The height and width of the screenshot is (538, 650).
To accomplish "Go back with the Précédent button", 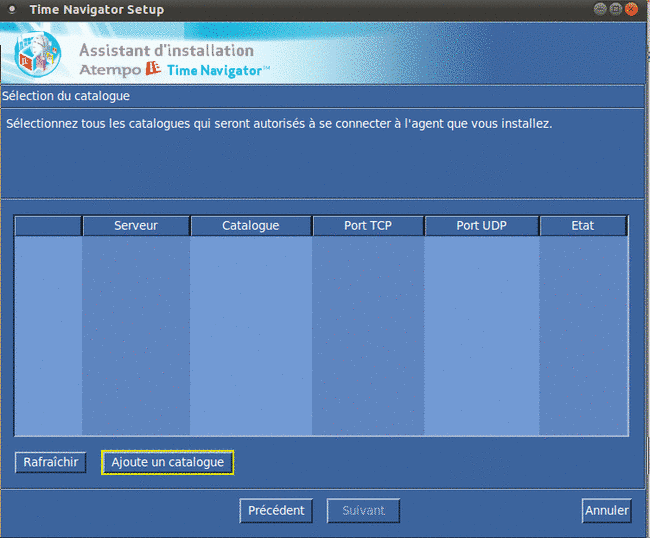I will 276,510.
